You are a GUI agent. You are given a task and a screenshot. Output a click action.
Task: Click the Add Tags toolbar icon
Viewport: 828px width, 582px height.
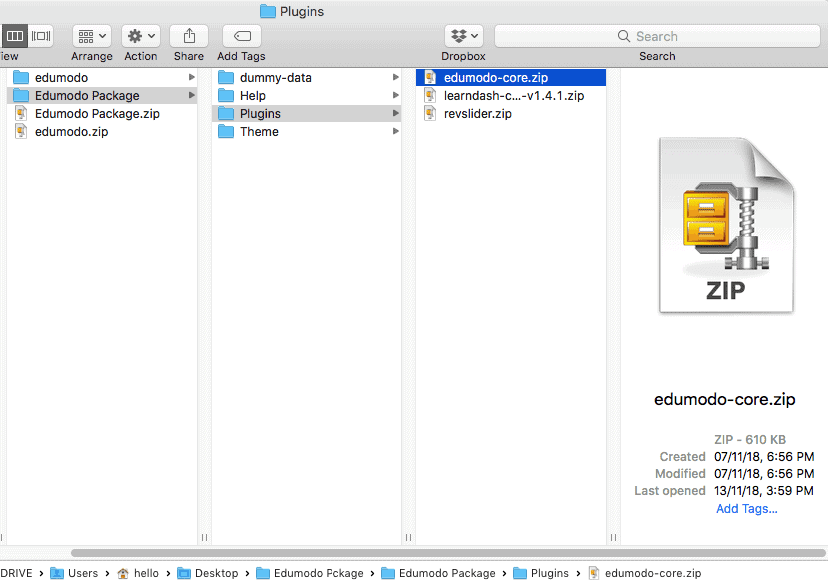click(240, 35)
